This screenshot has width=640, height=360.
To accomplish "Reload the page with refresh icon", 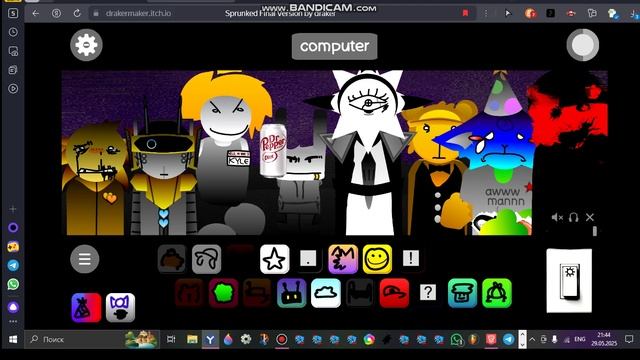I will tap(77, 13).
